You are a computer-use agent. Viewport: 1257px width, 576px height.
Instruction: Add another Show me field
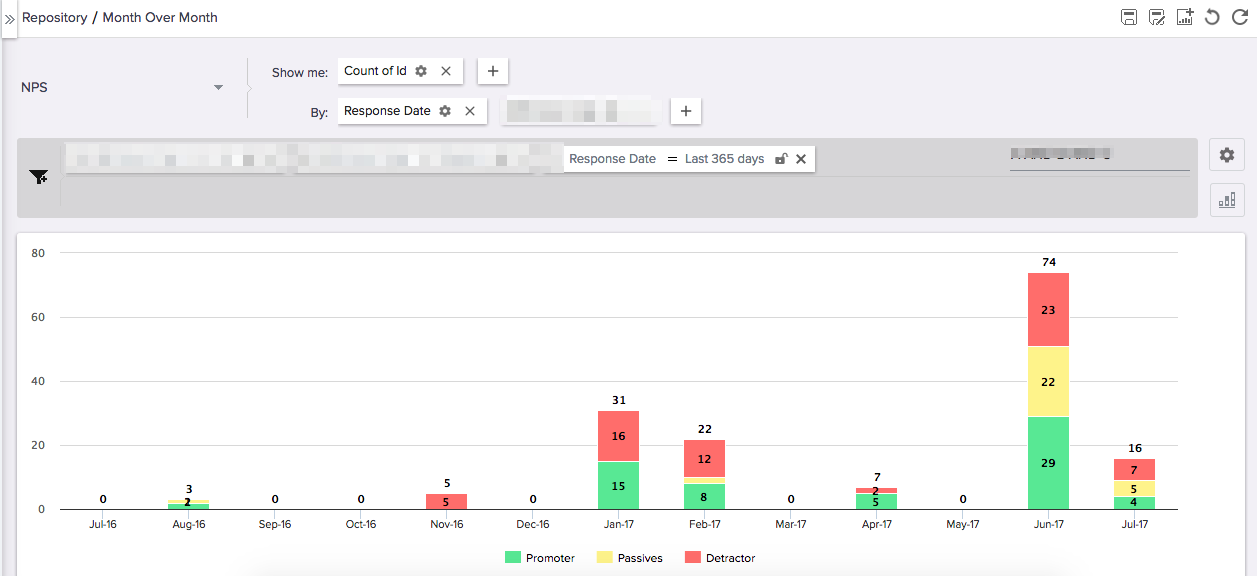click(x=493, y=71)
